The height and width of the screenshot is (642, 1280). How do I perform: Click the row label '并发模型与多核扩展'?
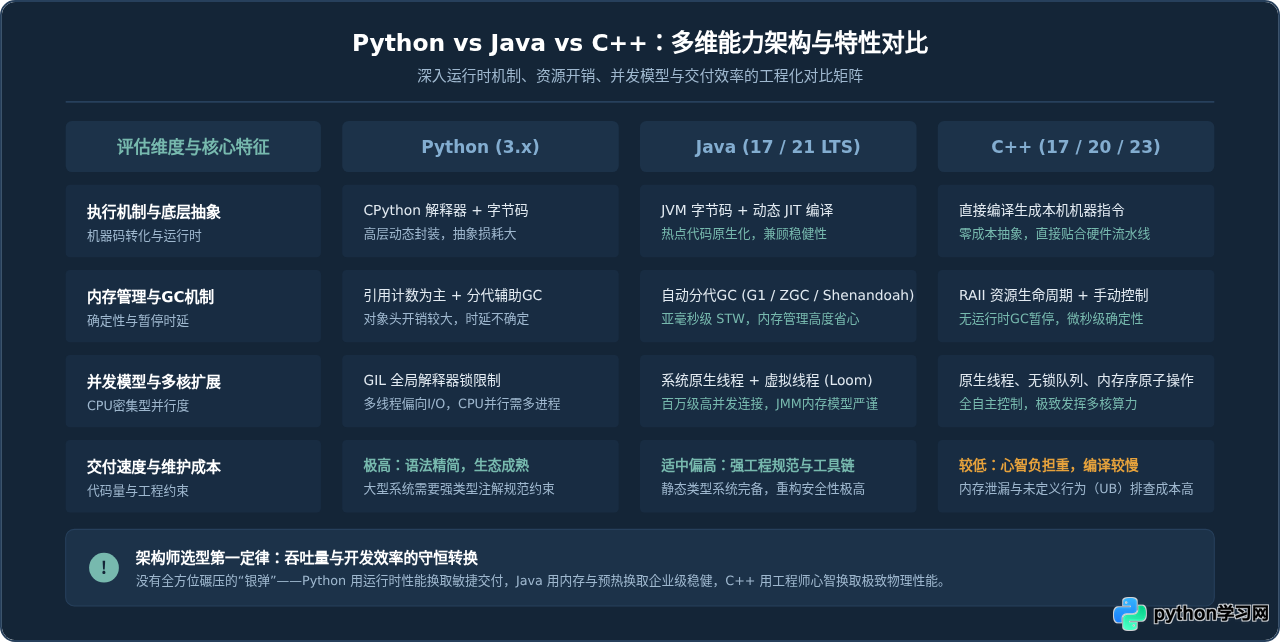[154, 382]
